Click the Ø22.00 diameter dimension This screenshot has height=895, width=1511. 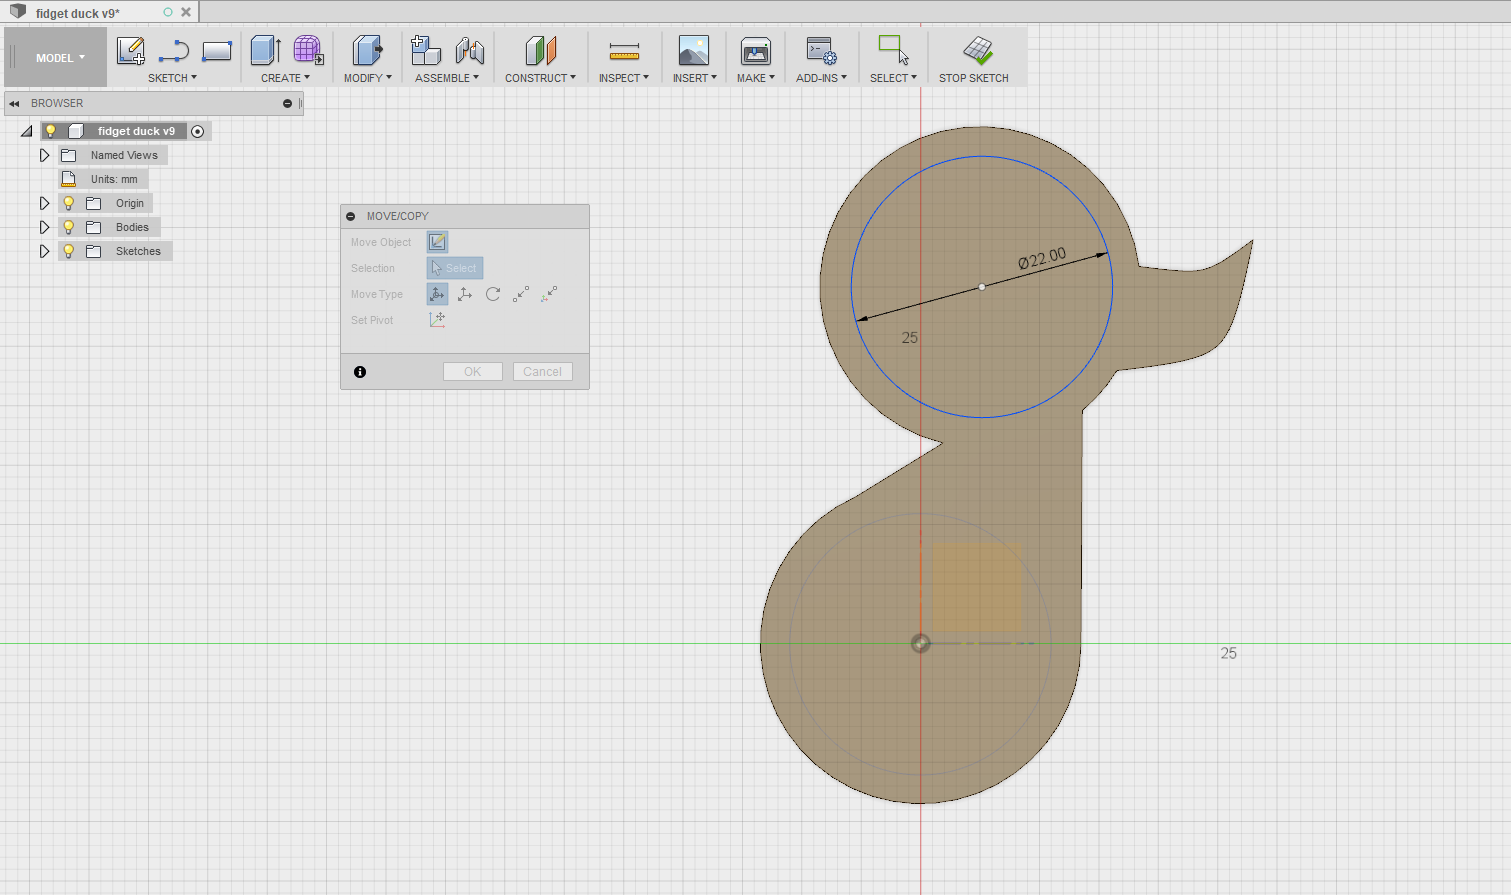[x=1042, y=259]
